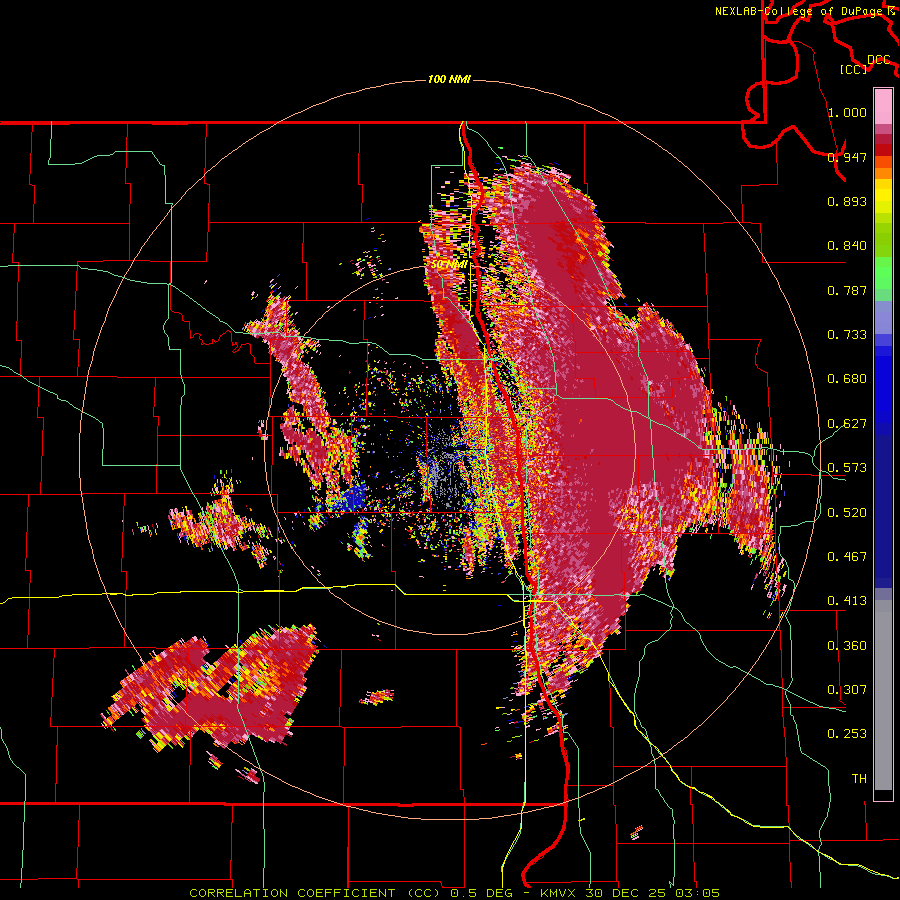Screen dimensions: 900x900
Task: Click the 0.253 scale value
Action: tap(847, 734)
